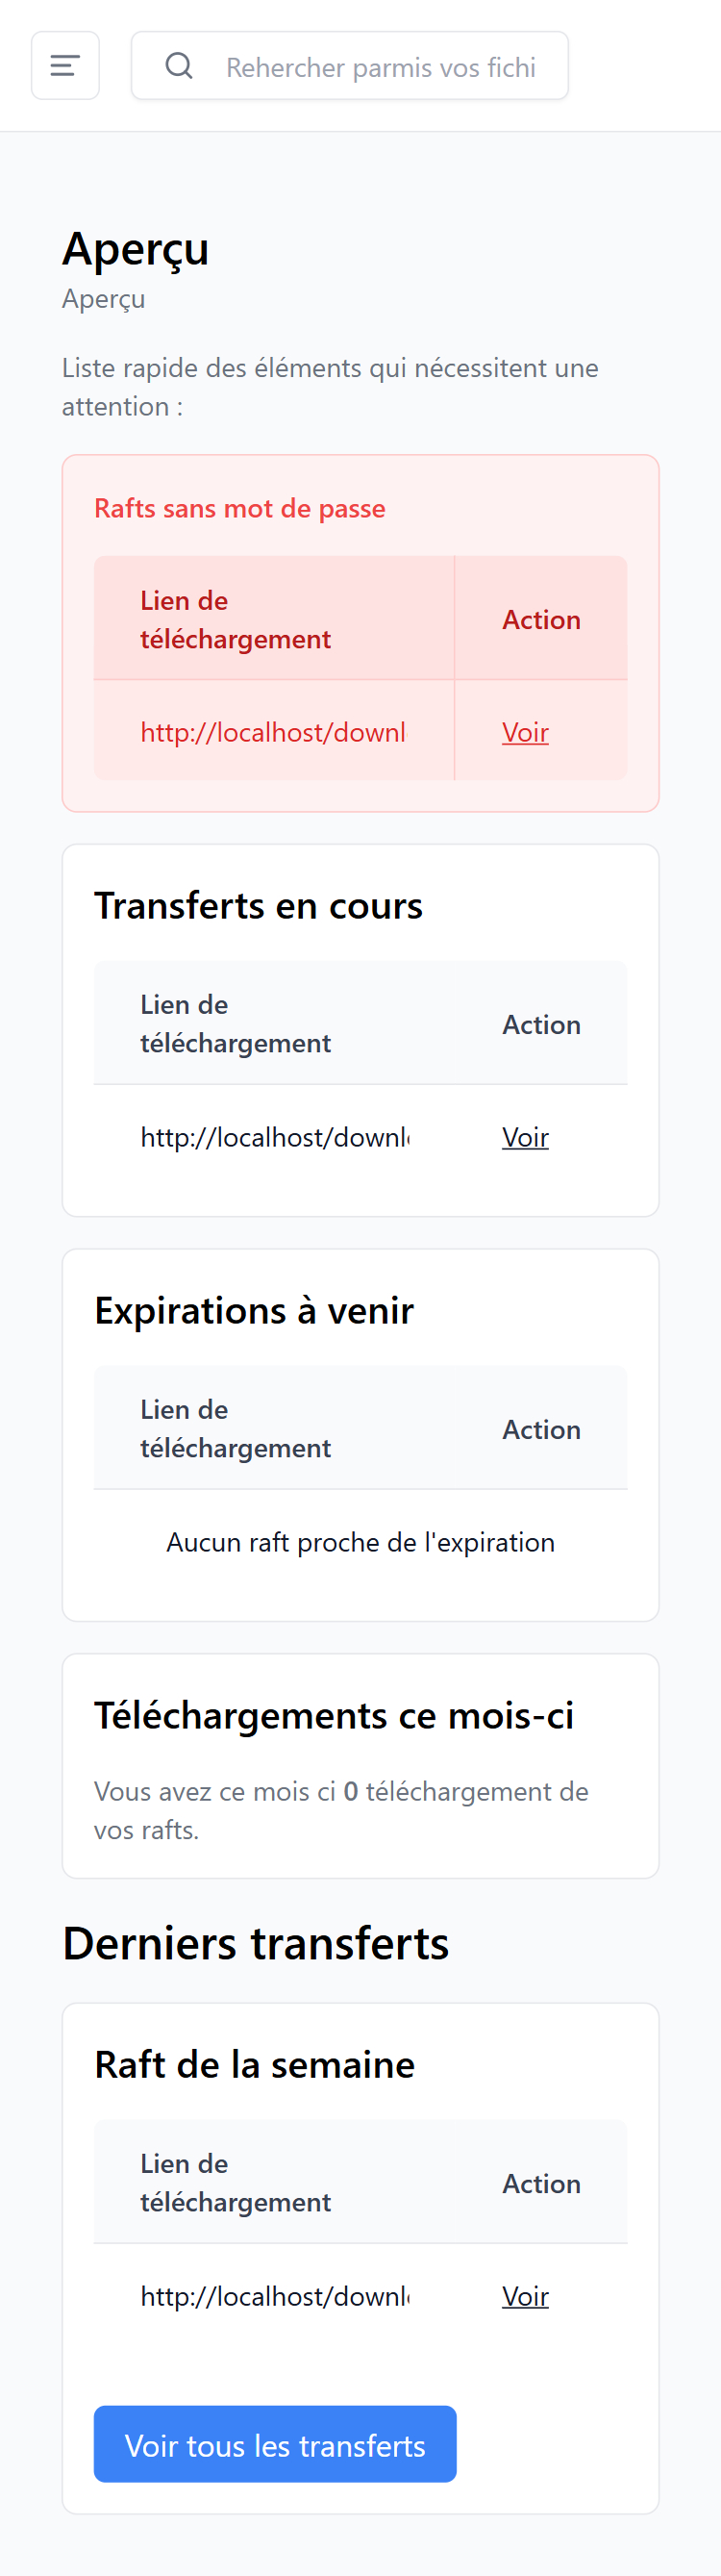Focus the file search field
The image size is (721, 2576).
[x=380, y=67]
